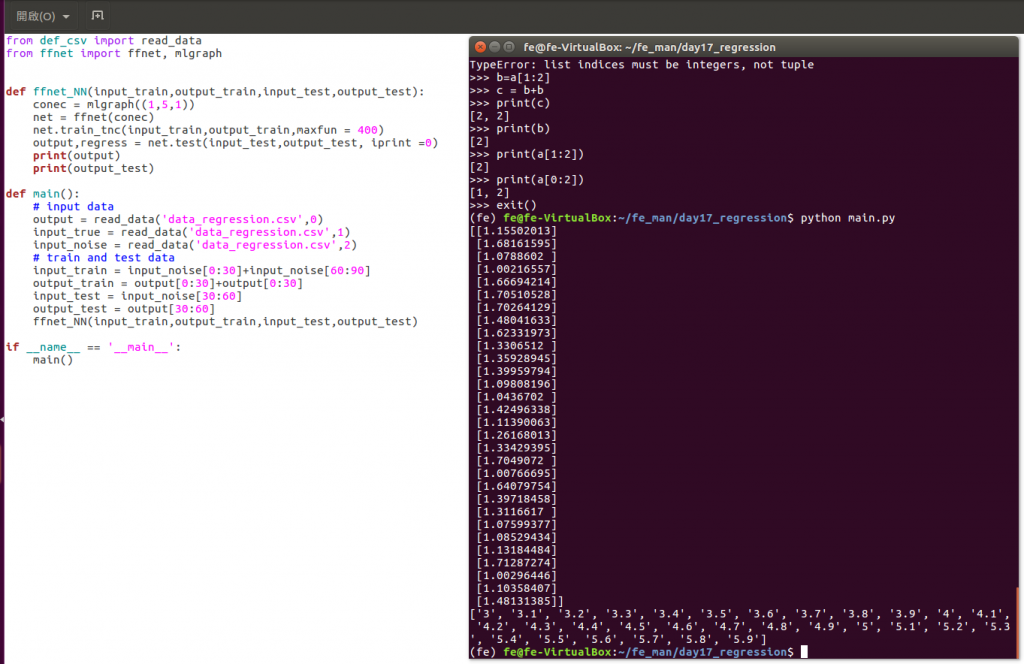Click the 'TypeError: list indices must be integers' message
This screenshot has height=664, width=1024.
coord(642,65)
